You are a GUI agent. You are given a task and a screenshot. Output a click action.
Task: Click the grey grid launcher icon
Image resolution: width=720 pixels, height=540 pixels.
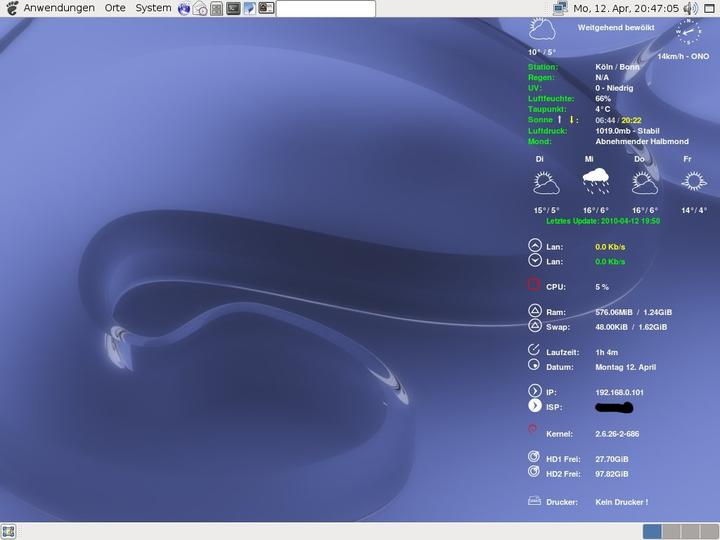[x=217, y=8]
